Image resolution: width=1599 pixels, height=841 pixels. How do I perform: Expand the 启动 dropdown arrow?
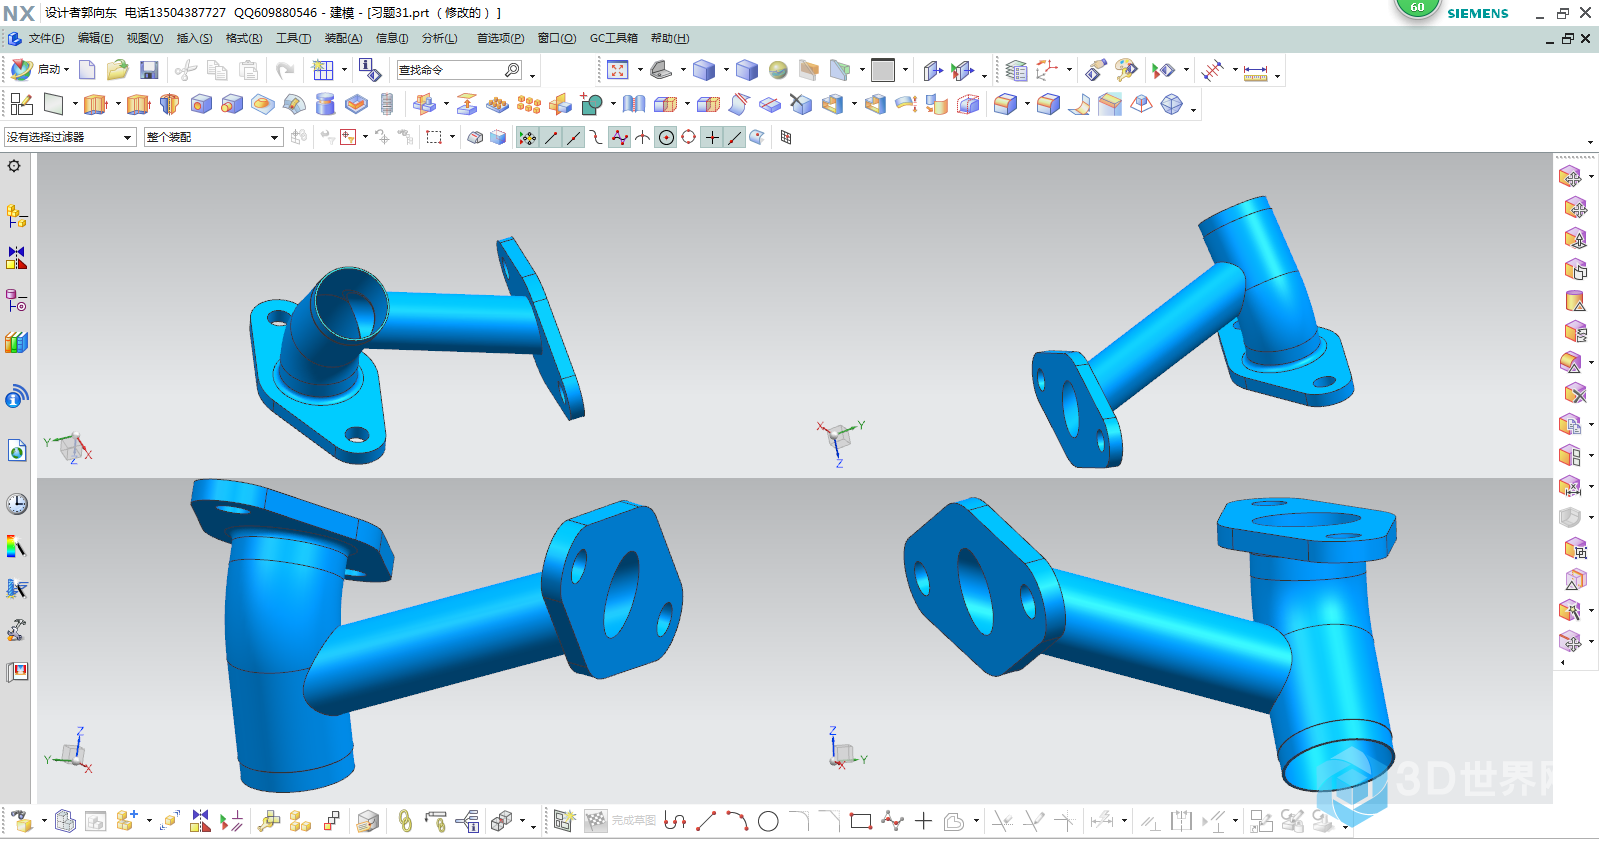(x=67, y=70)
